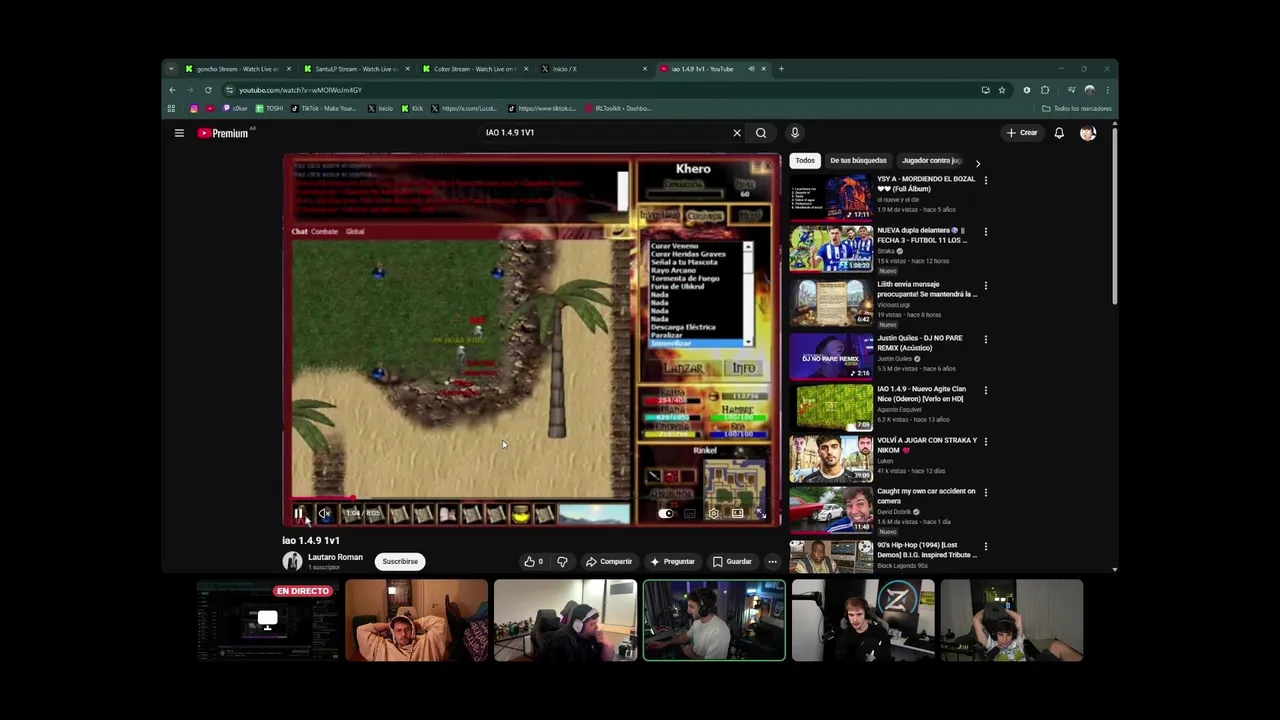Bookmark this page with star icon
The height and width of the screenshot is (720, 1280).
(x=1001, y=90)
